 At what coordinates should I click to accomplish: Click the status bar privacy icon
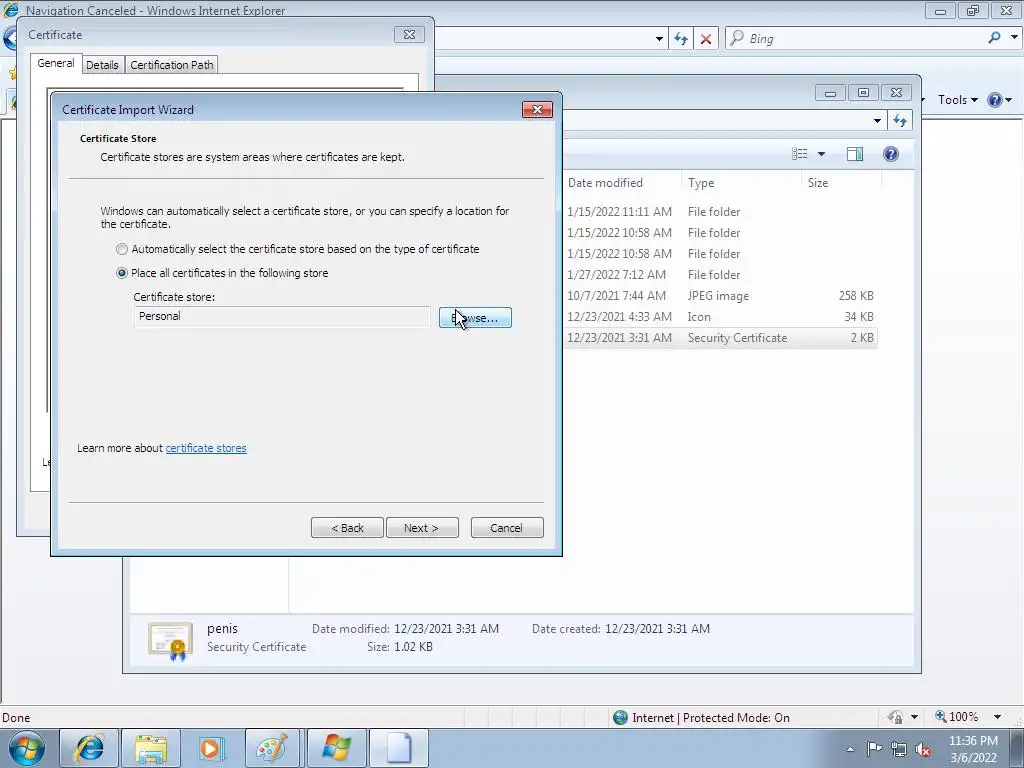click(895, 717)
